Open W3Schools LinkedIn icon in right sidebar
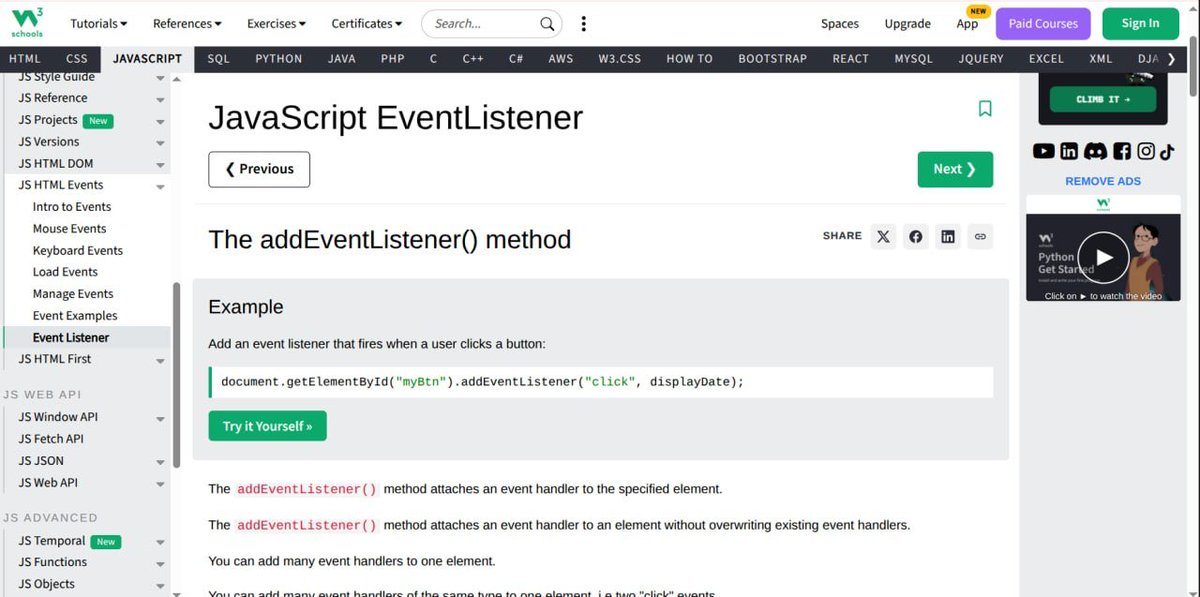This screenshot has width=1200, height=597. point(1069,151)
